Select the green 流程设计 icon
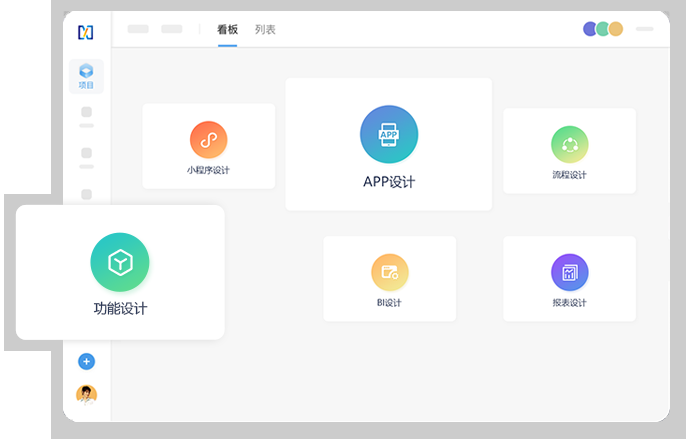Screen dimensions: 690x440 coord(569,144)
